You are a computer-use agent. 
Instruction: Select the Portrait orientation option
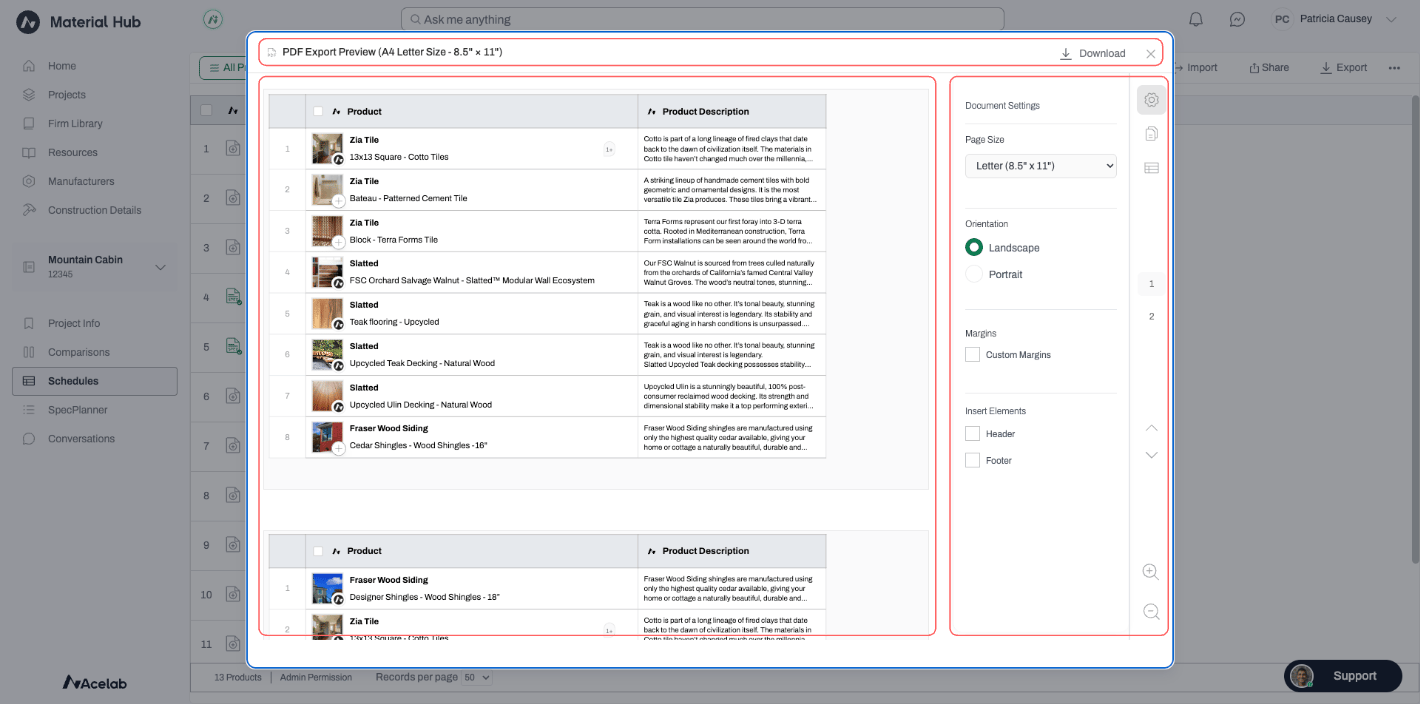point(994,274)
